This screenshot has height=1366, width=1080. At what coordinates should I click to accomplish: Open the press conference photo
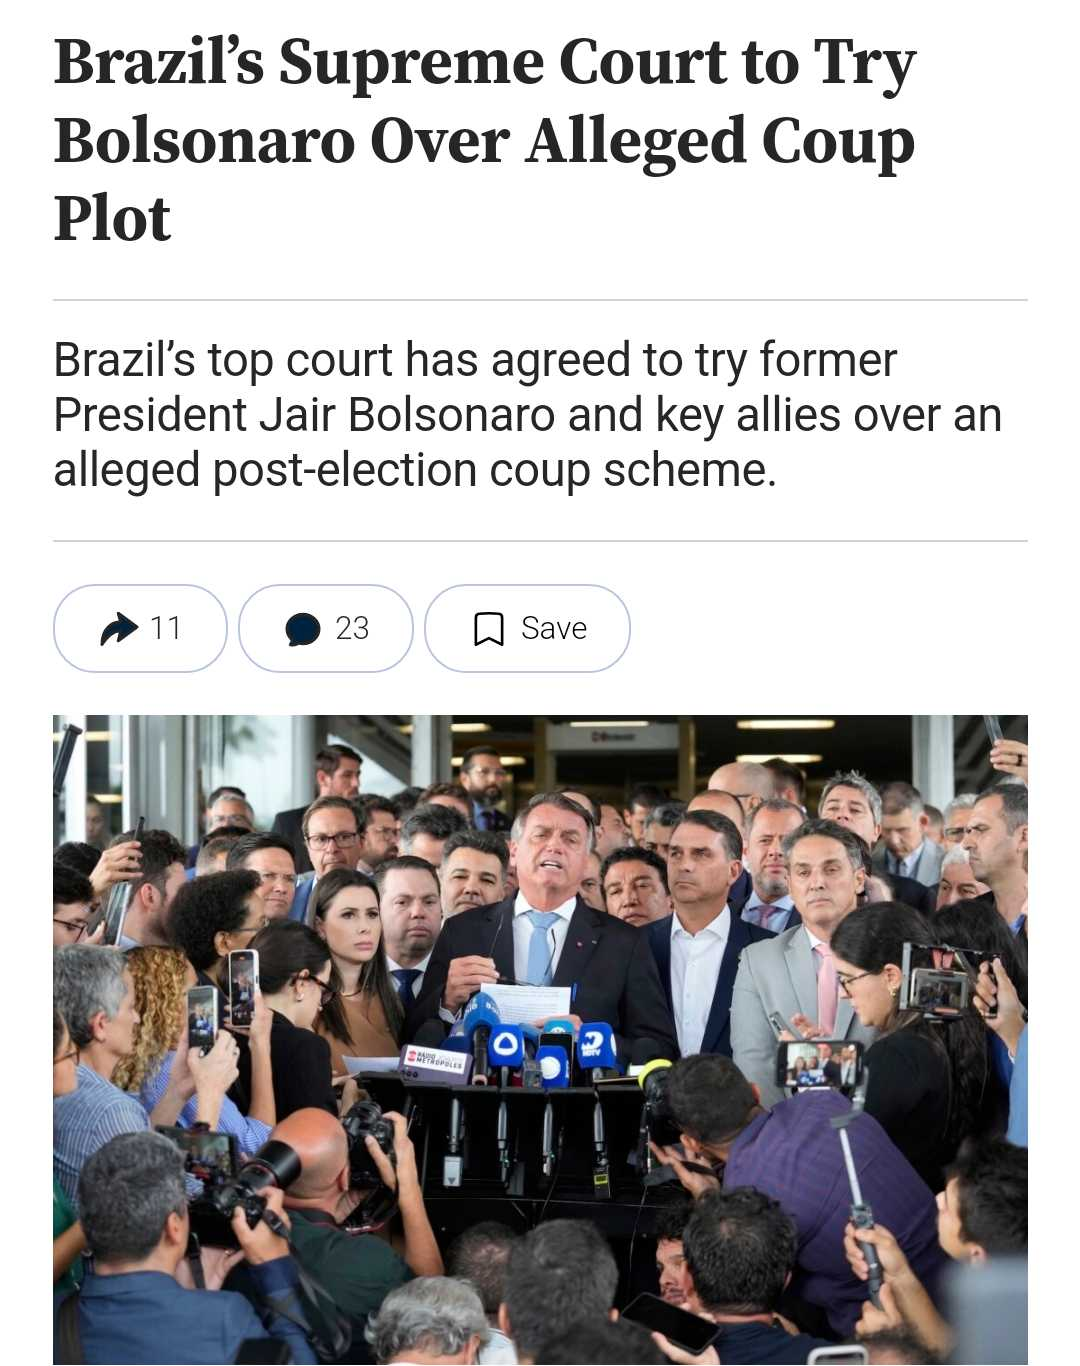click(540, 1040)
